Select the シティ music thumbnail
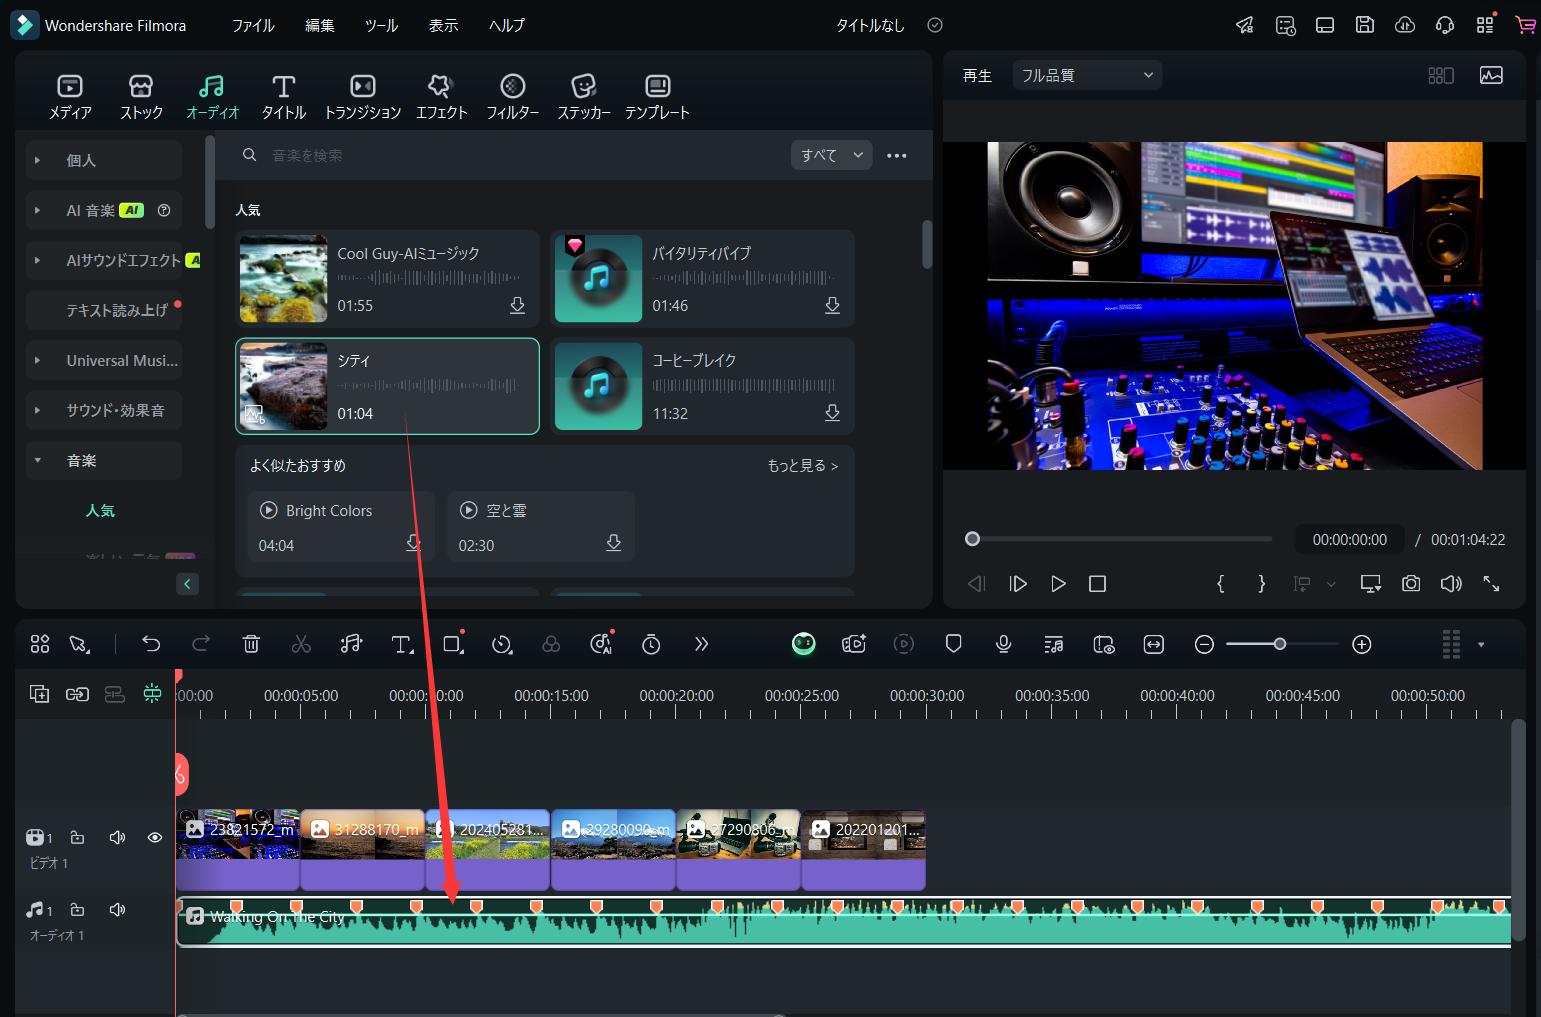Screen dimensions: 1541x1017 (283, 386)
